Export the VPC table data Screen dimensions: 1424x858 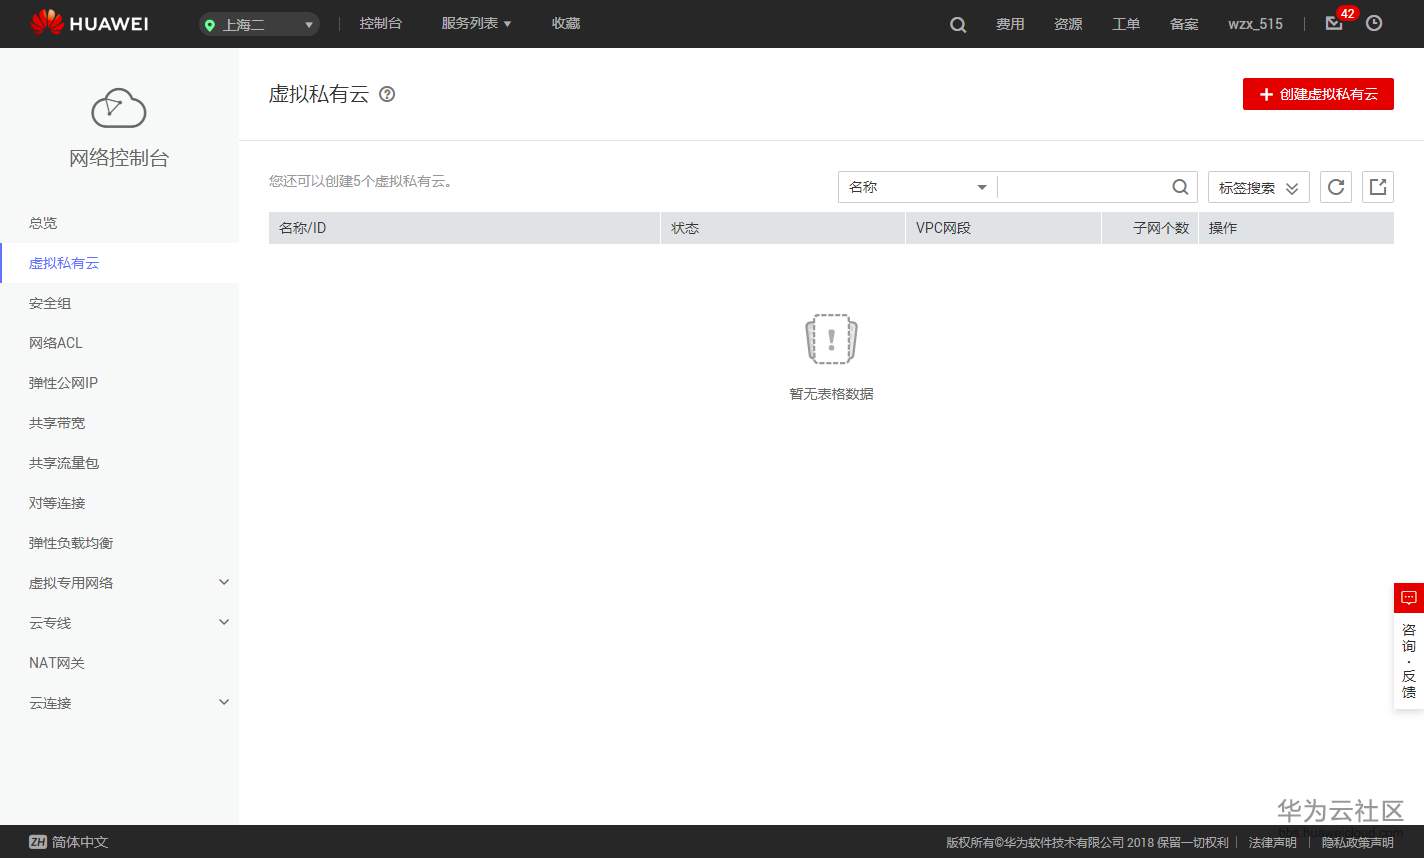point(1377,186)
